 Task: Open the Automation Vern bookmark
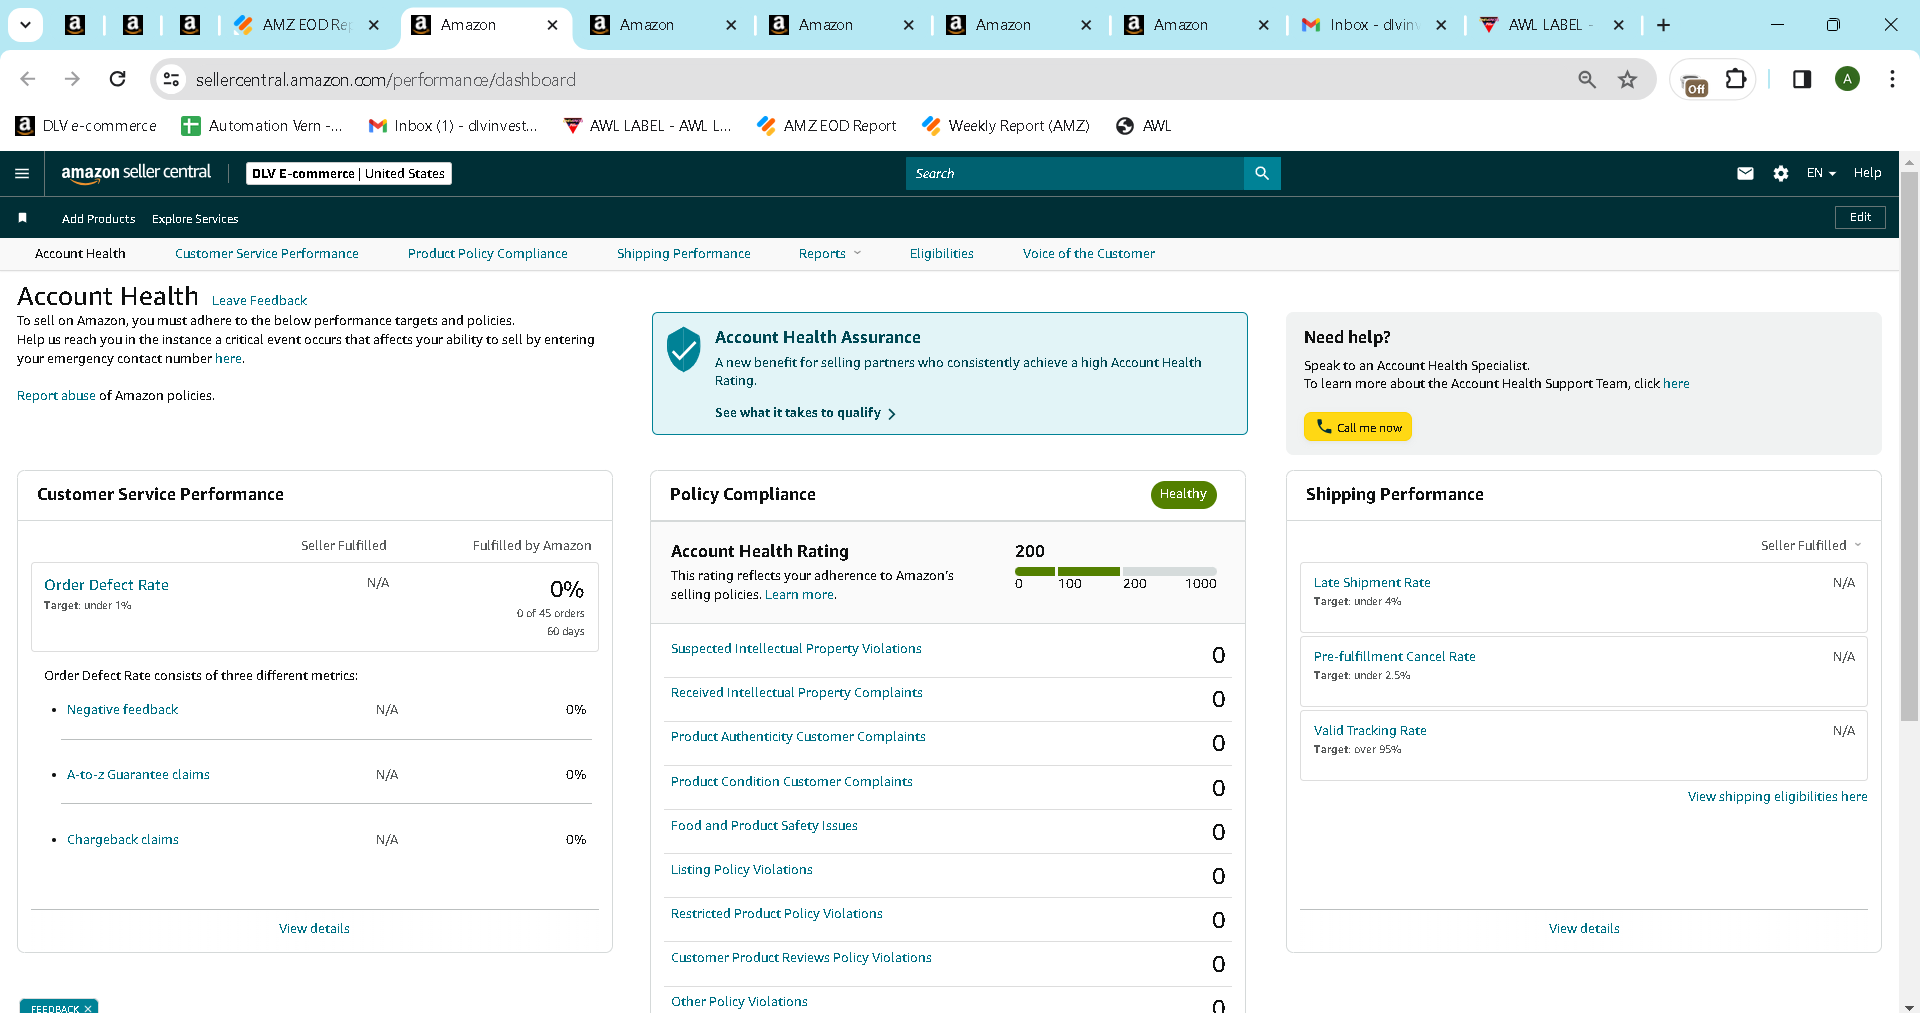(x=262, y=126)
